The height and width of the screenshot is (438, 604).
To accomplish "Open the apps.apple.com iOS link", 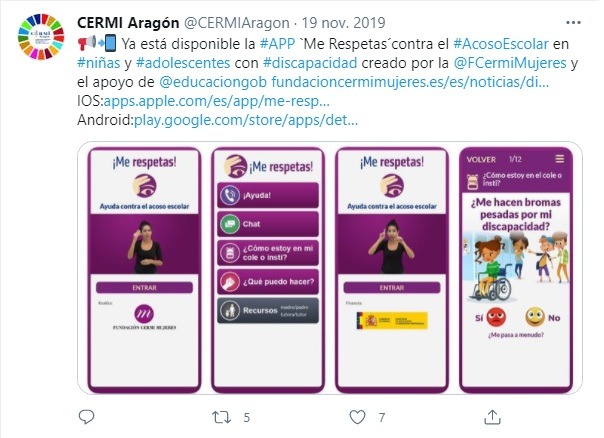I will click(x=216, y=101).
